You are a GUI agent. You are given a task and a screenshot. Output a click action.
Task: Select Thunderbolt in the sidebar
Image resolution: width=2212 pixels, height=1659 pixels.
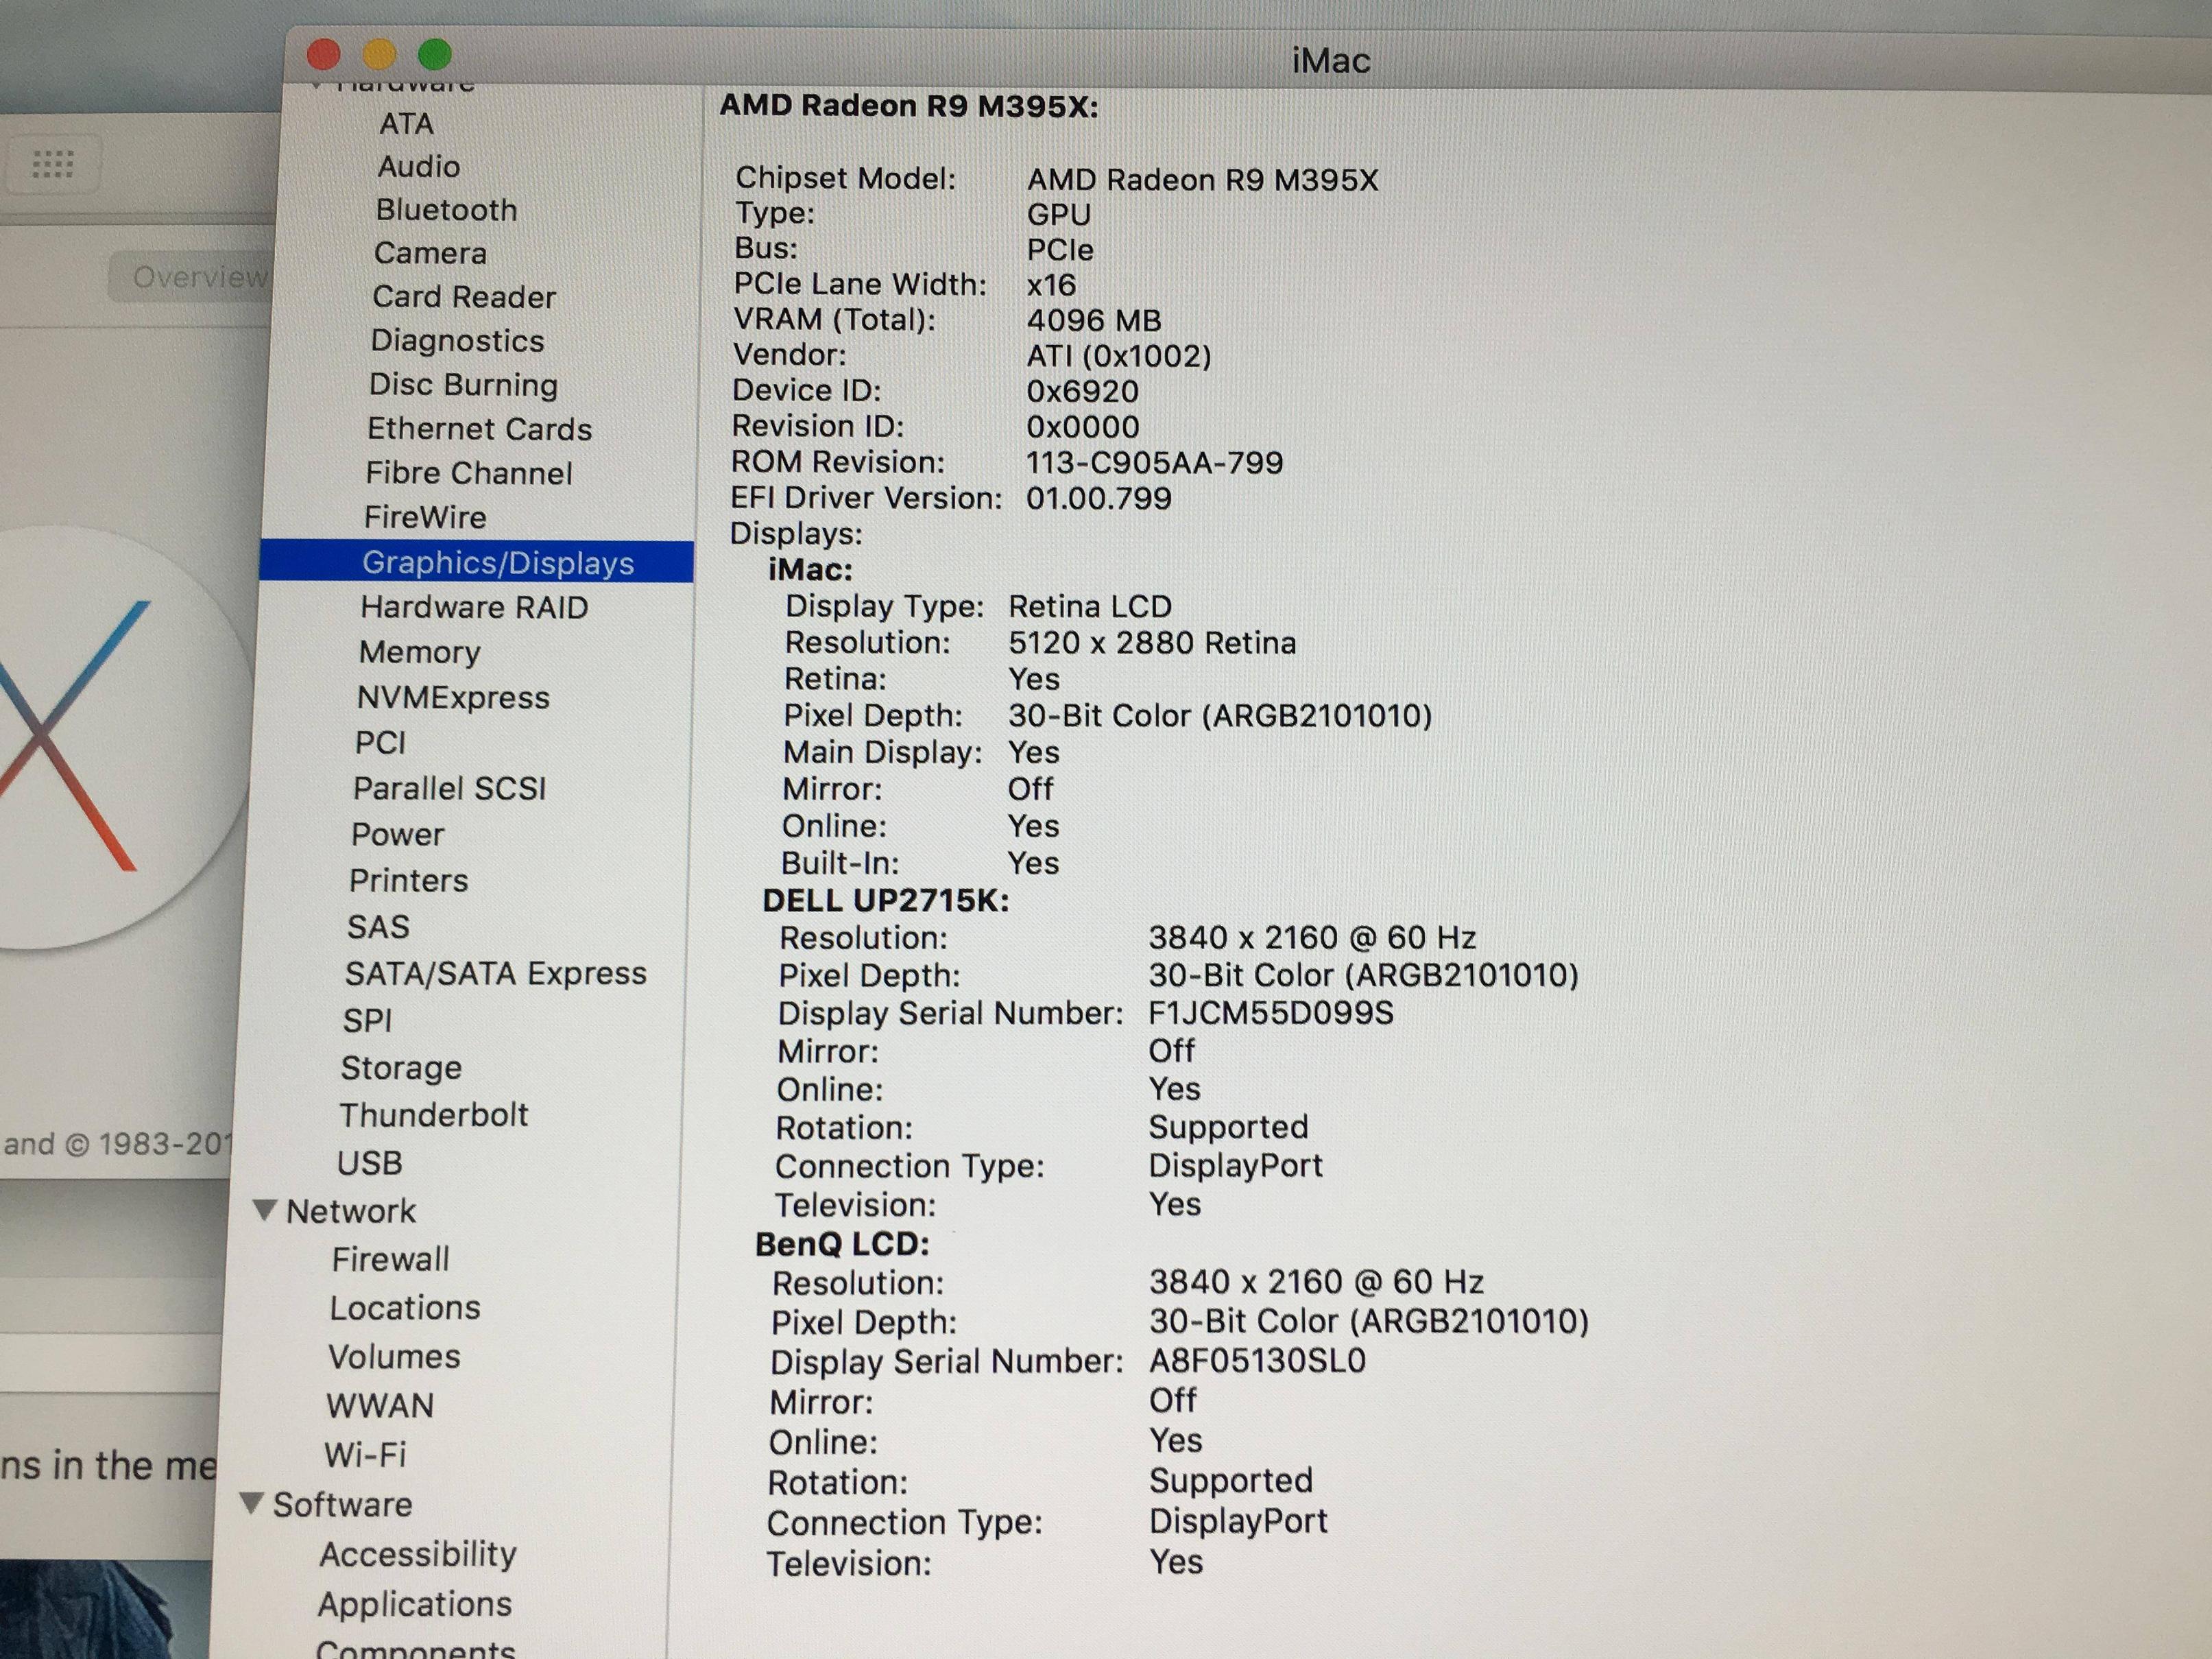433,1114
